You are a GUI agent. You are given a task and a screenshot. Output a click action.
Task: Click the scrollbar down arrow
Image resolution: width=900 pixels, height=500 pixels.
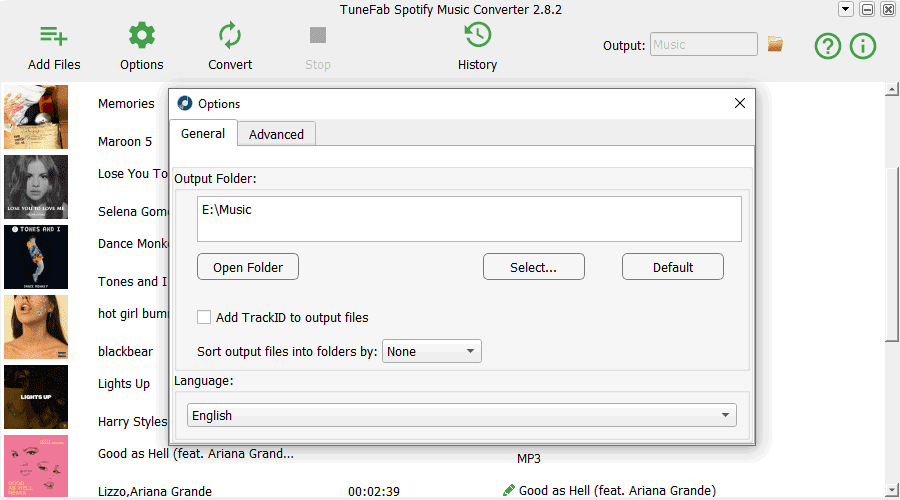[x=891, y=490]
